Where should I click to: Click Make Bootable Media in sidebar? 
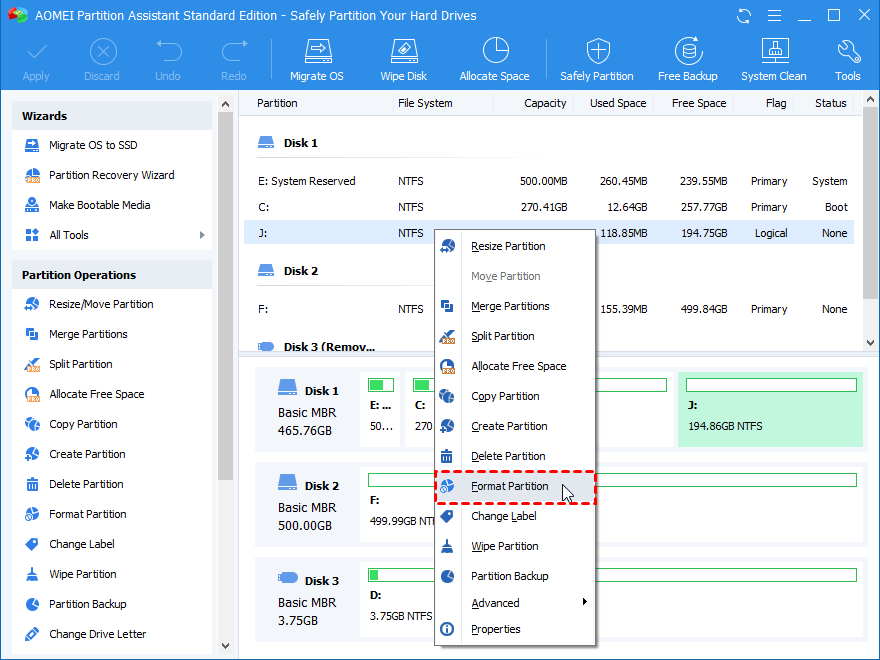[99, 205]
